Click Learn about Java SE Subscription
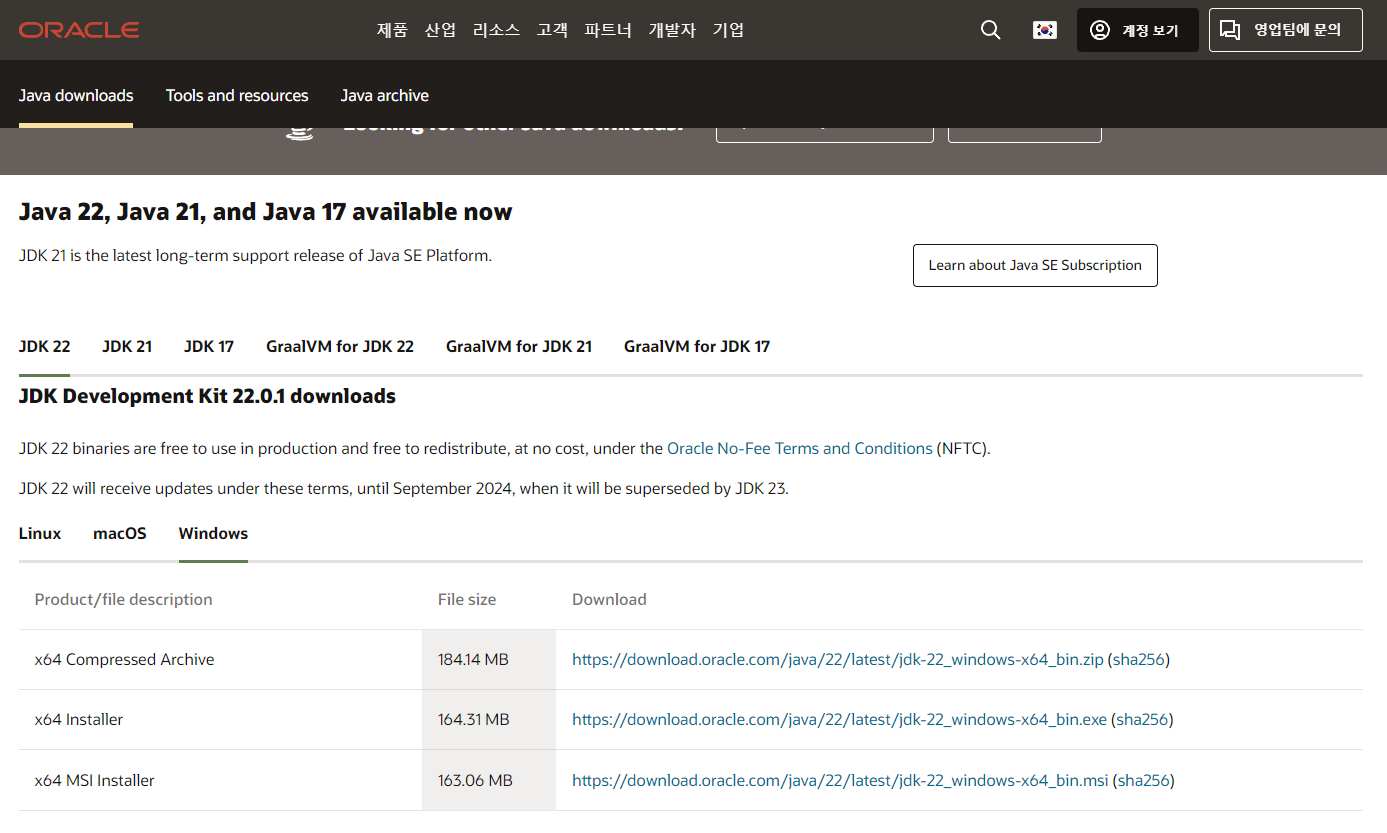This screenshot has width=1387, height=833. pos(1035,265)
